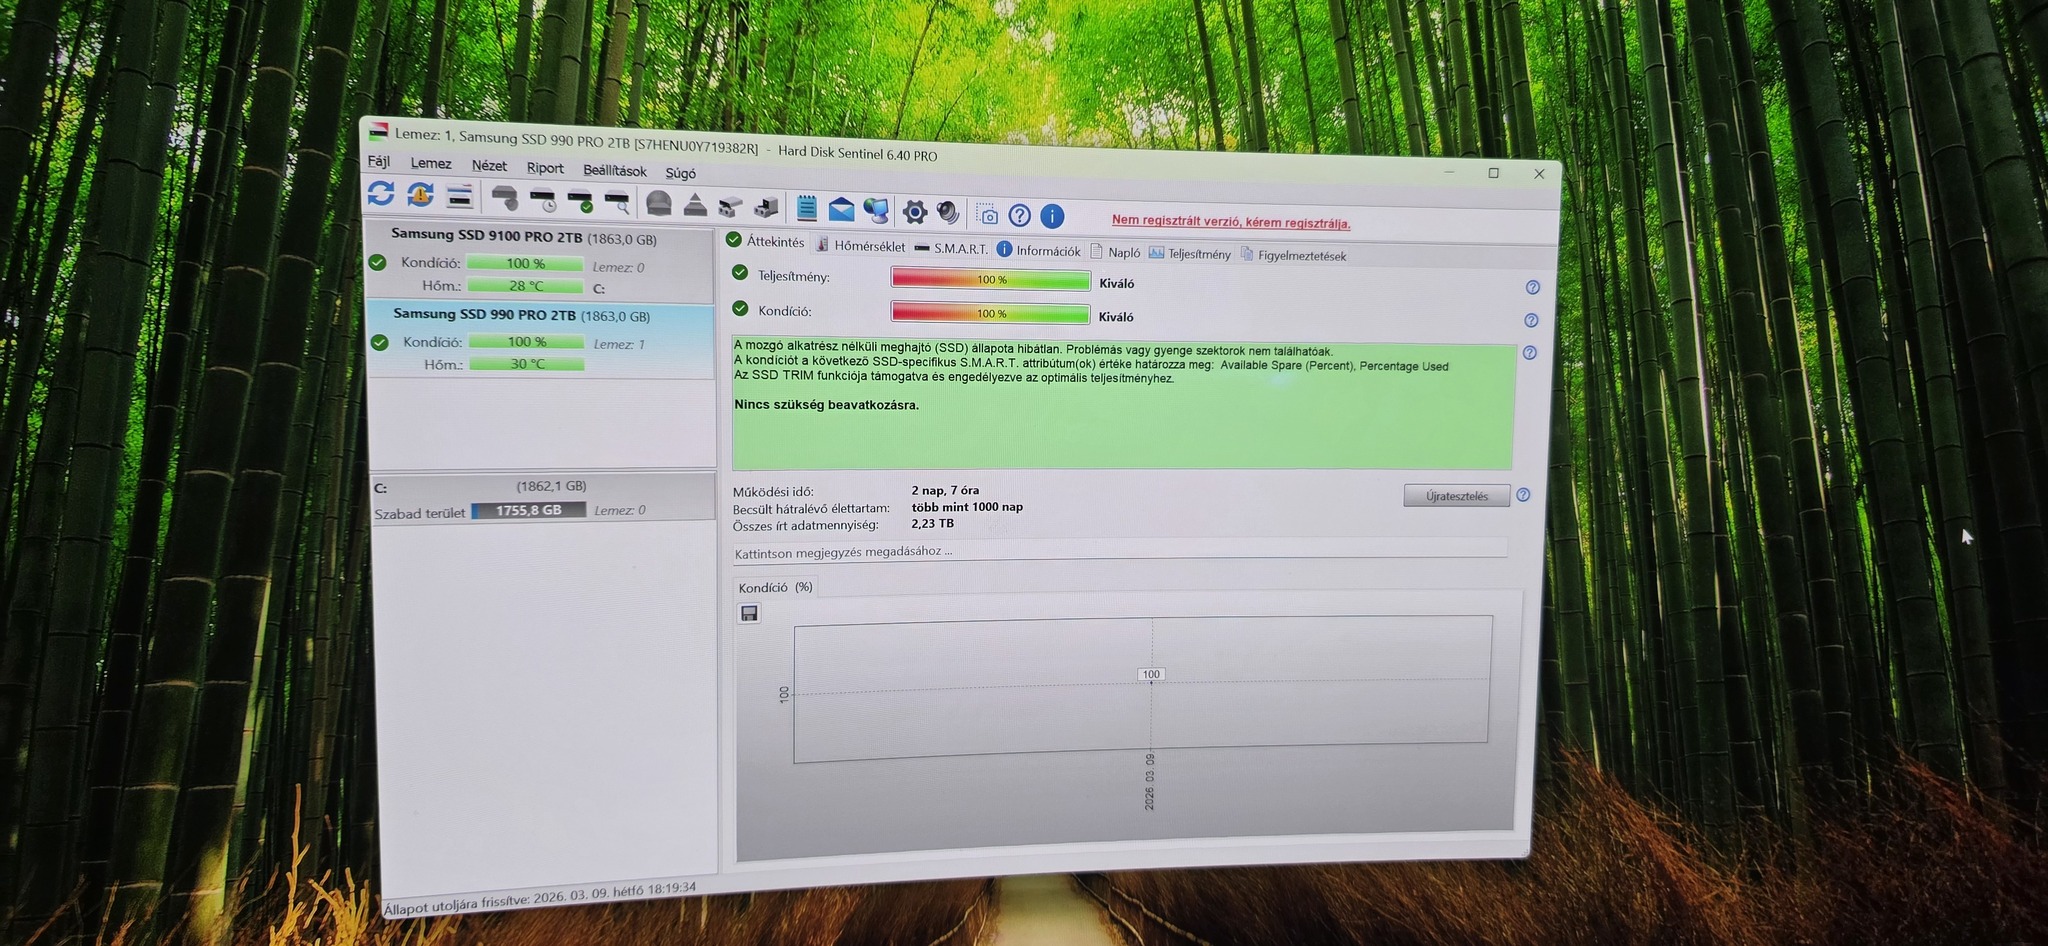Open the Súgó menu
2048x946 pixels.
(681, 173)
